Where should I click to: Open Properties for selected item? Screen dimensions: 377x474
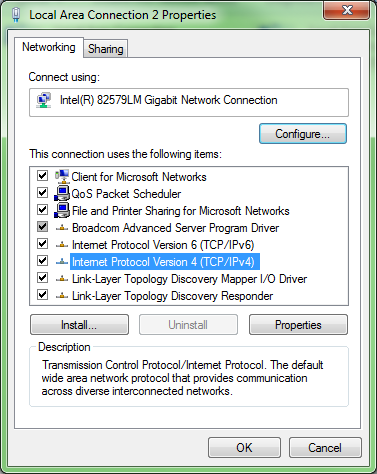(x=298, y=325)
